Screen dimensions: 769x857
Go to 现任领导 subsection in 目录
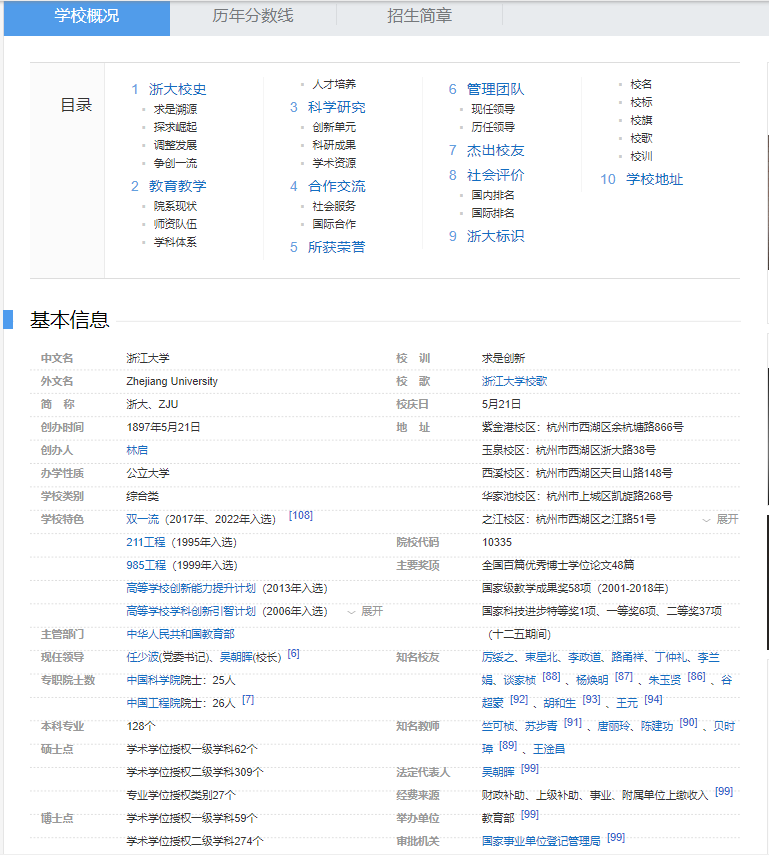(x=493, y=109)
